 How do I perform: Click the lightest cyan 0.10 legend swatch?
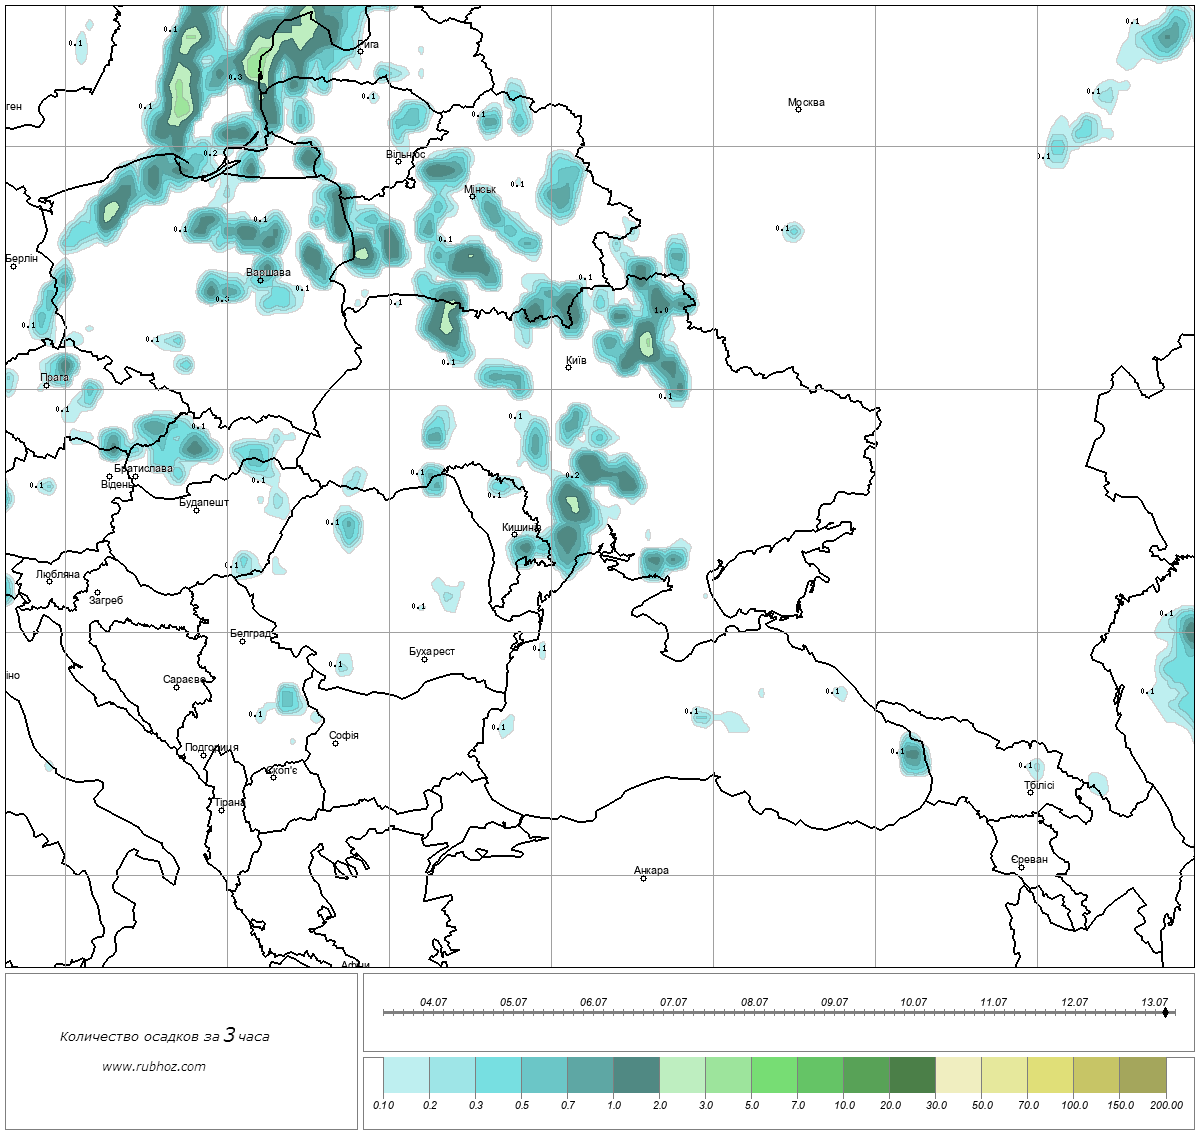(x=406, y=1077)
